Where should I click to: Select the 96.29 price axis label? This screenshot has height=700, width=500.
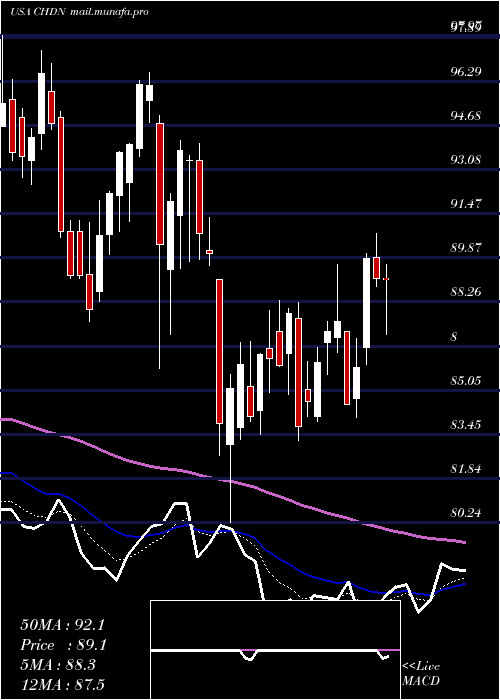click(x=466, y=71)
